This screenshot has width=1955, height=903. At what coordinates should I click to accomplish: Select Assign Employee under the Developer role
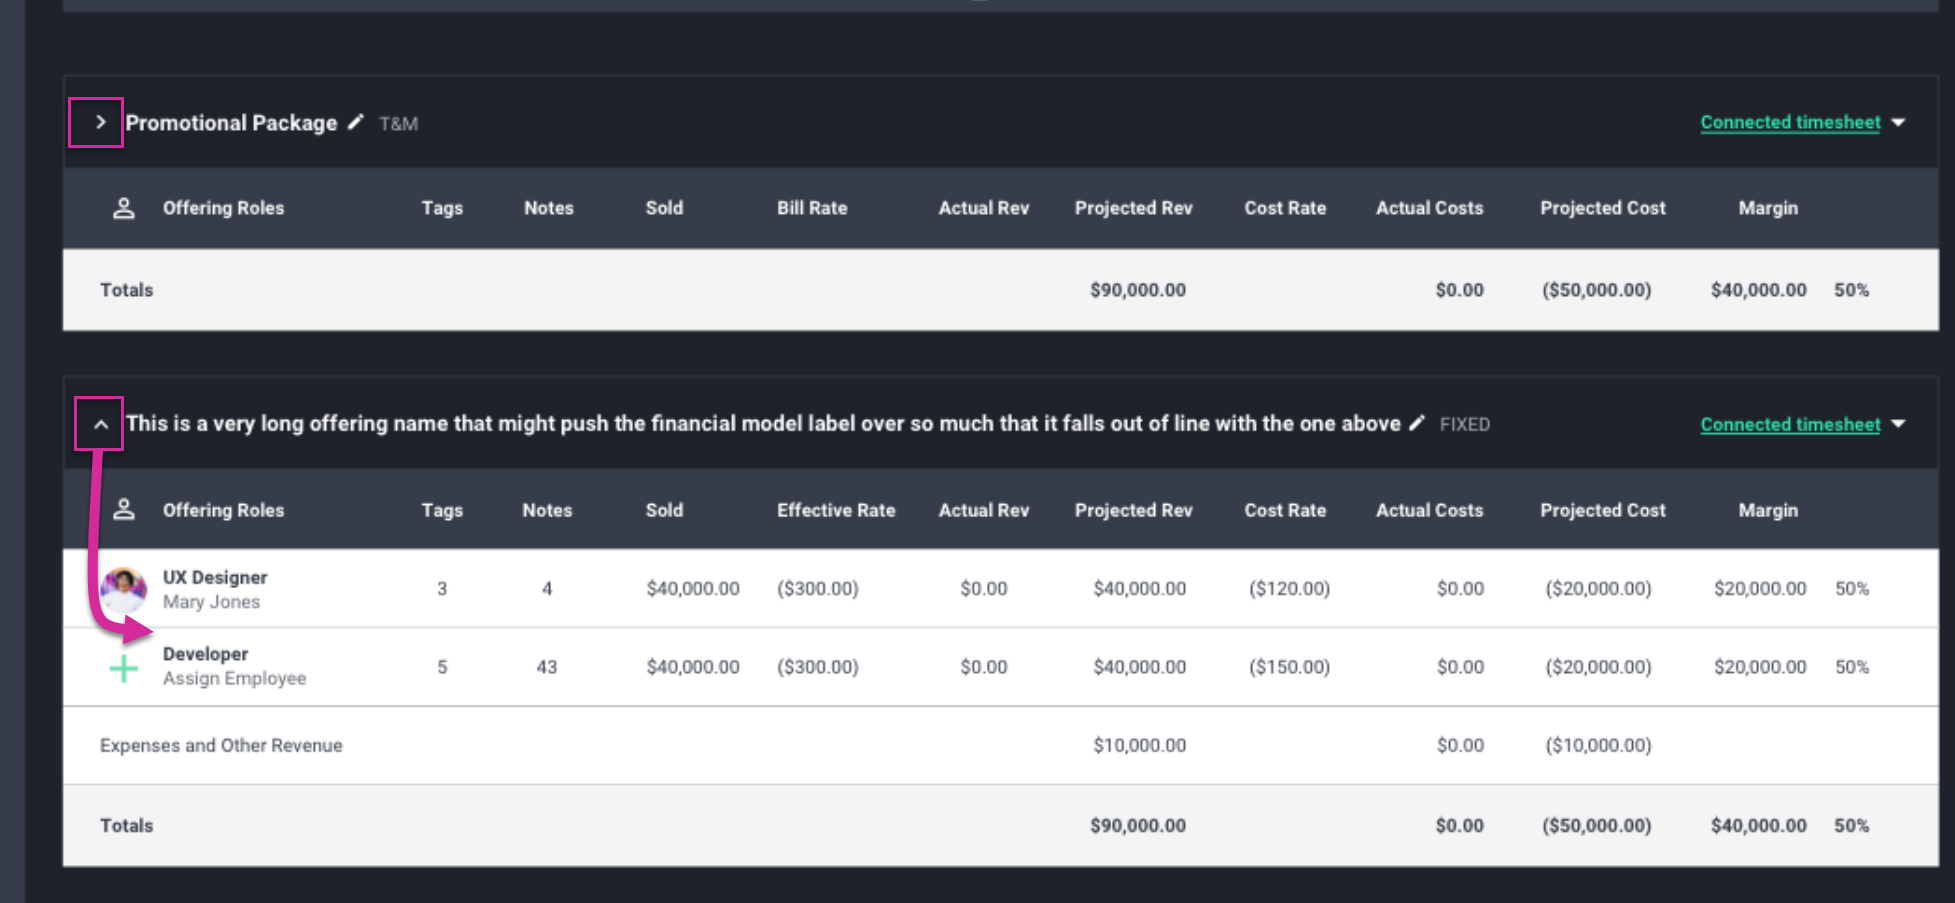(236, 678)
